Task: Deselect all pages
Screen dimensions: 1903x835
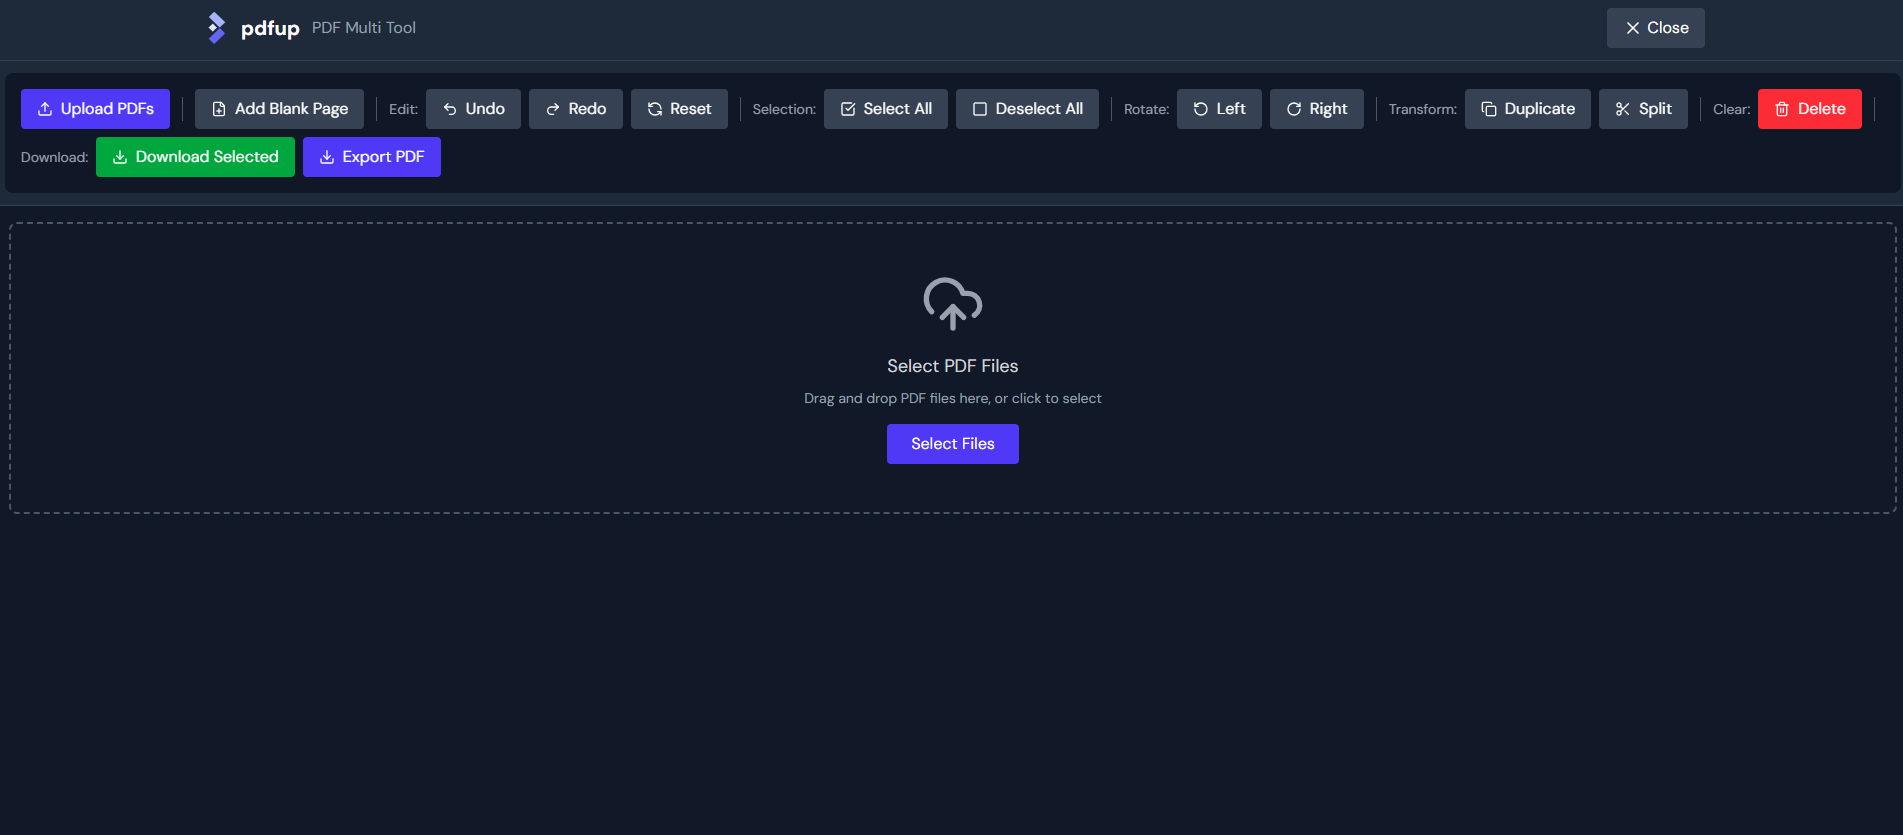Action: (x=1026, y=109)
